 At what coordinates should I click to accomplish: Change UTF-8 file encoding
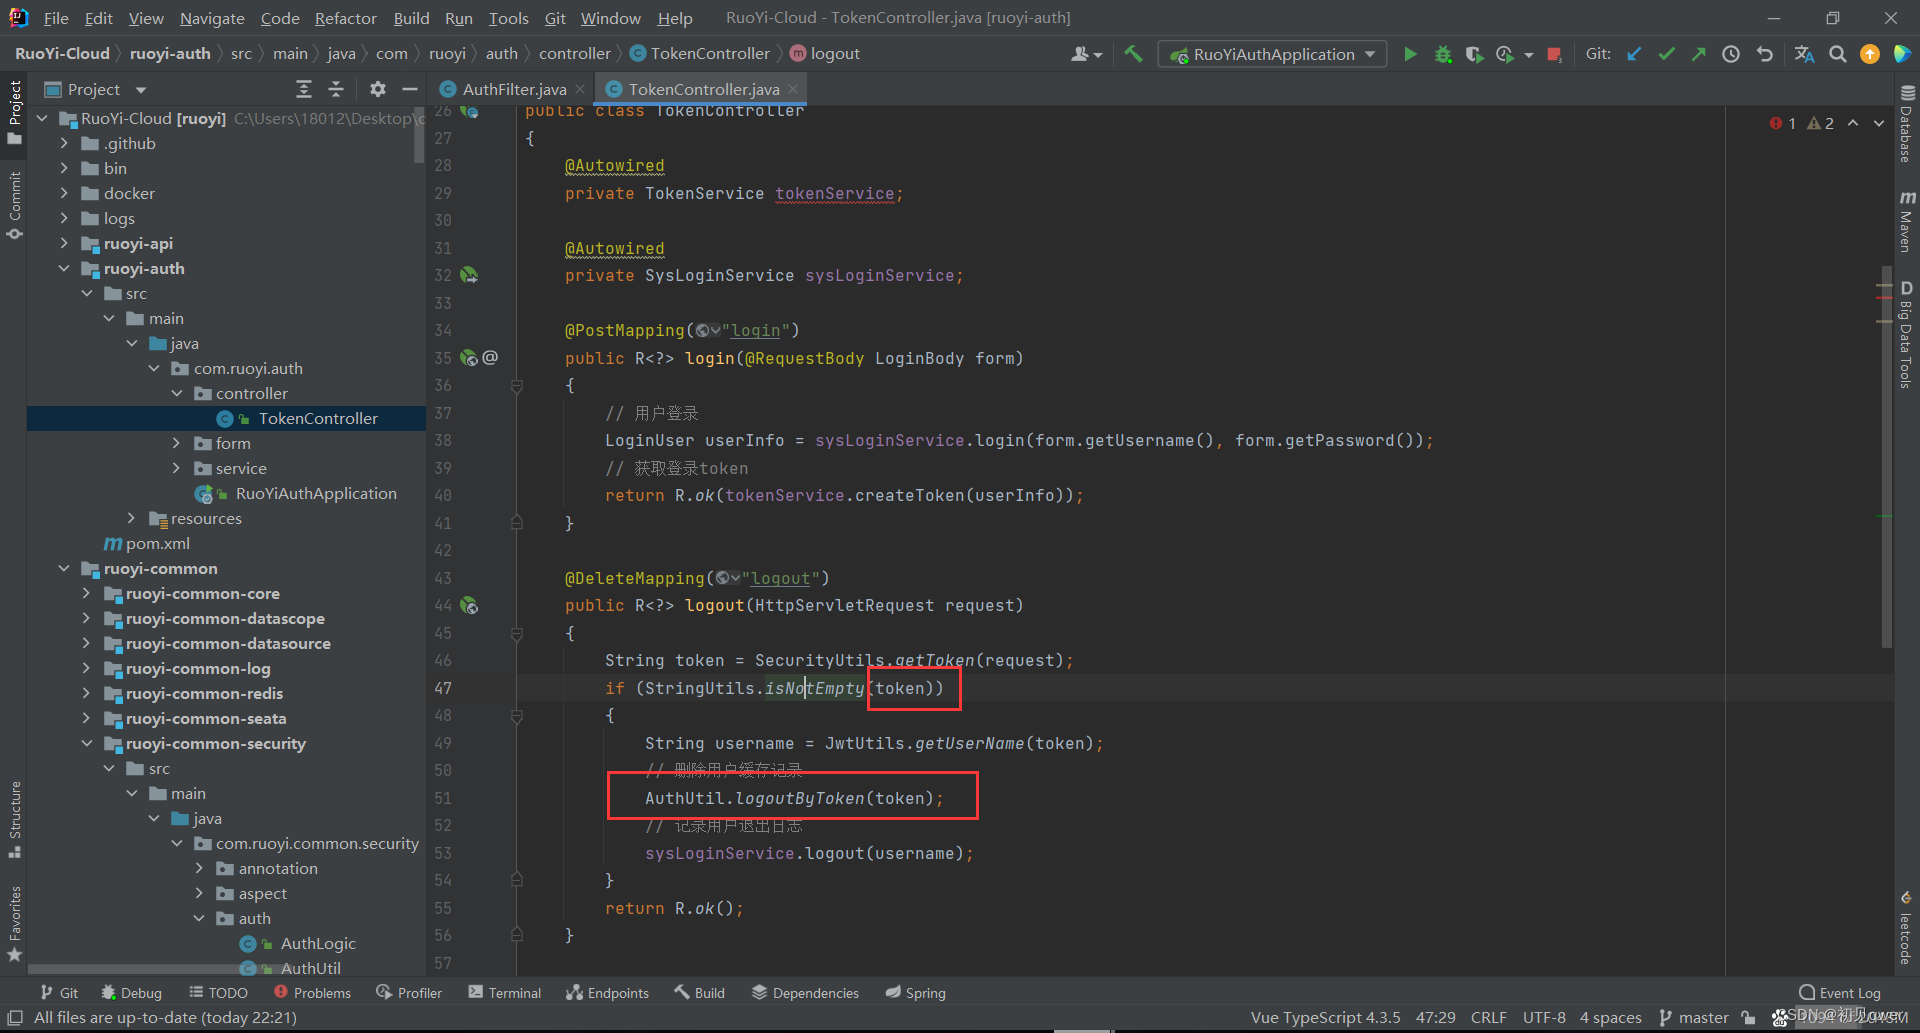pos(1544,1017)
